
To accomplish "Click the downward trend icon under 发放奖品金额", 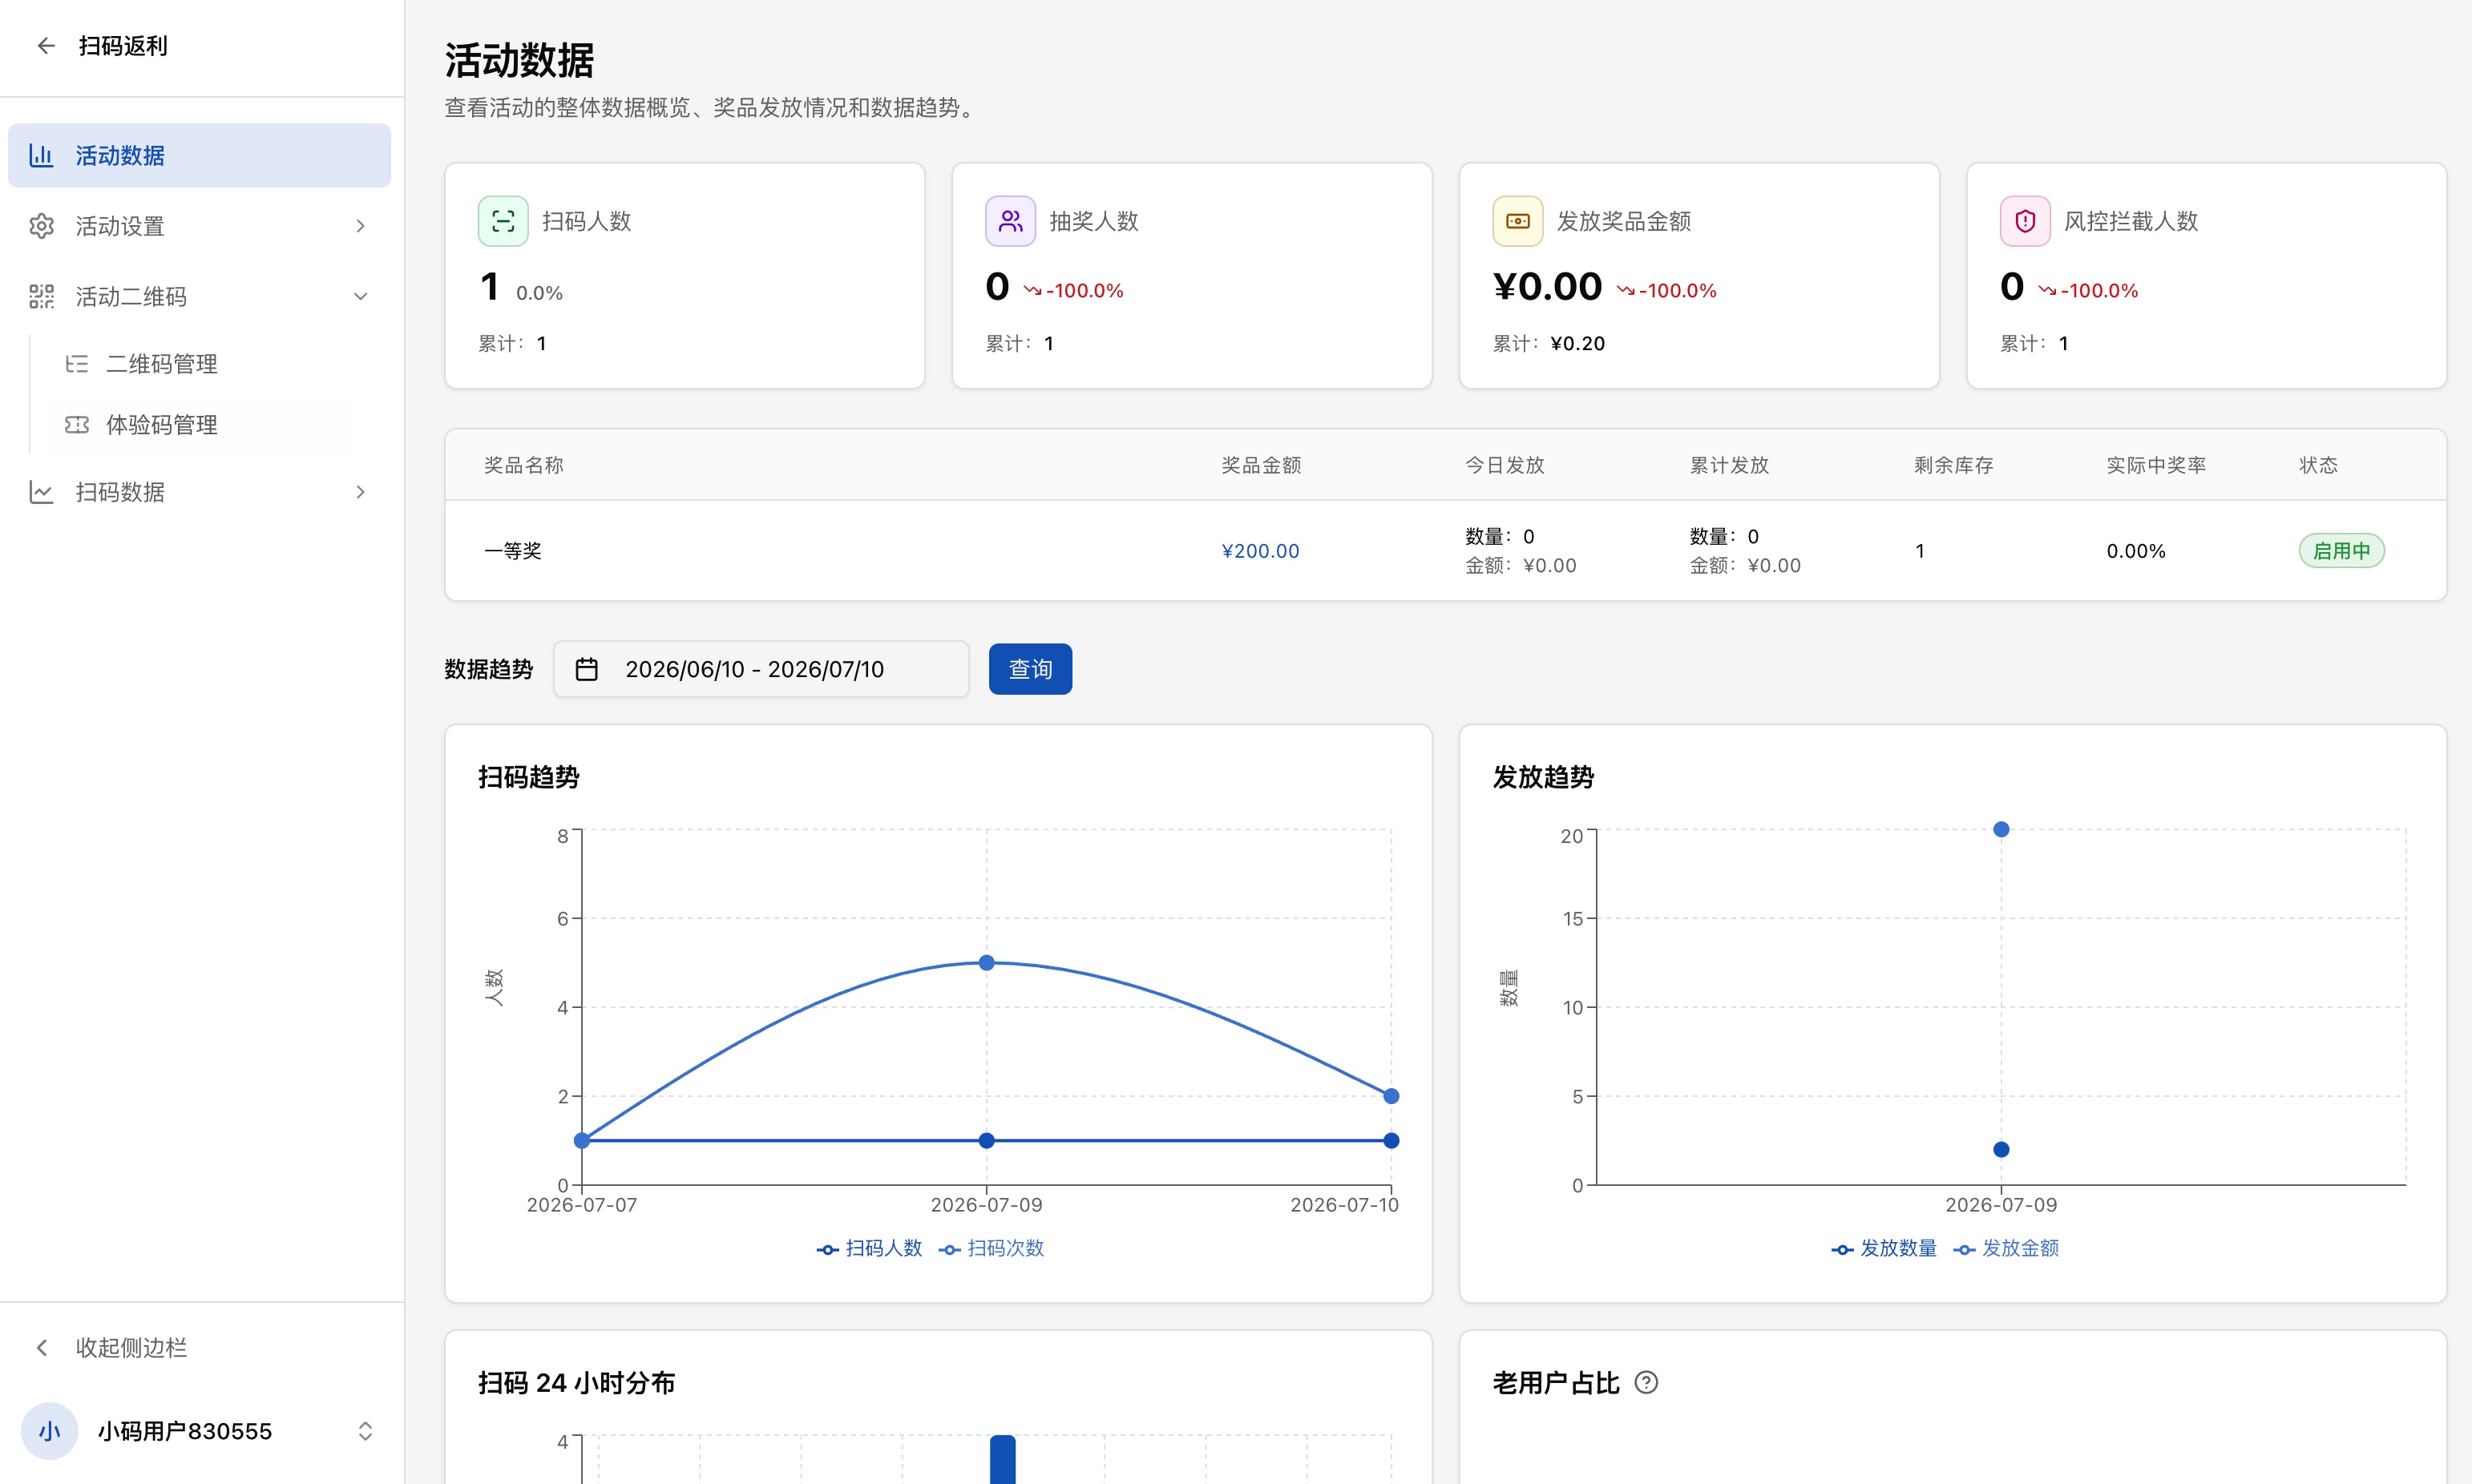I will coord(1626,291).
